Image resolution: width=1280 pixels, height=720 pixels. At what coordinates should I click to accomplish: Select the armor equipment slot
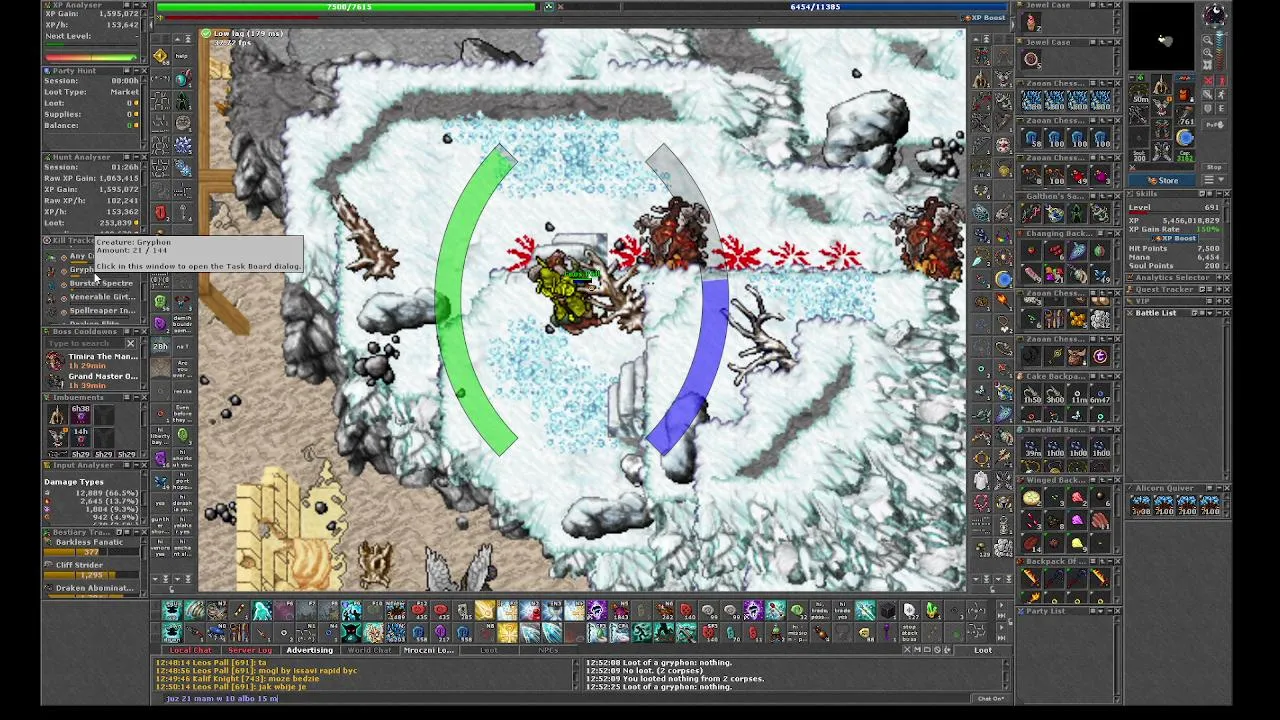(1162, 107)
